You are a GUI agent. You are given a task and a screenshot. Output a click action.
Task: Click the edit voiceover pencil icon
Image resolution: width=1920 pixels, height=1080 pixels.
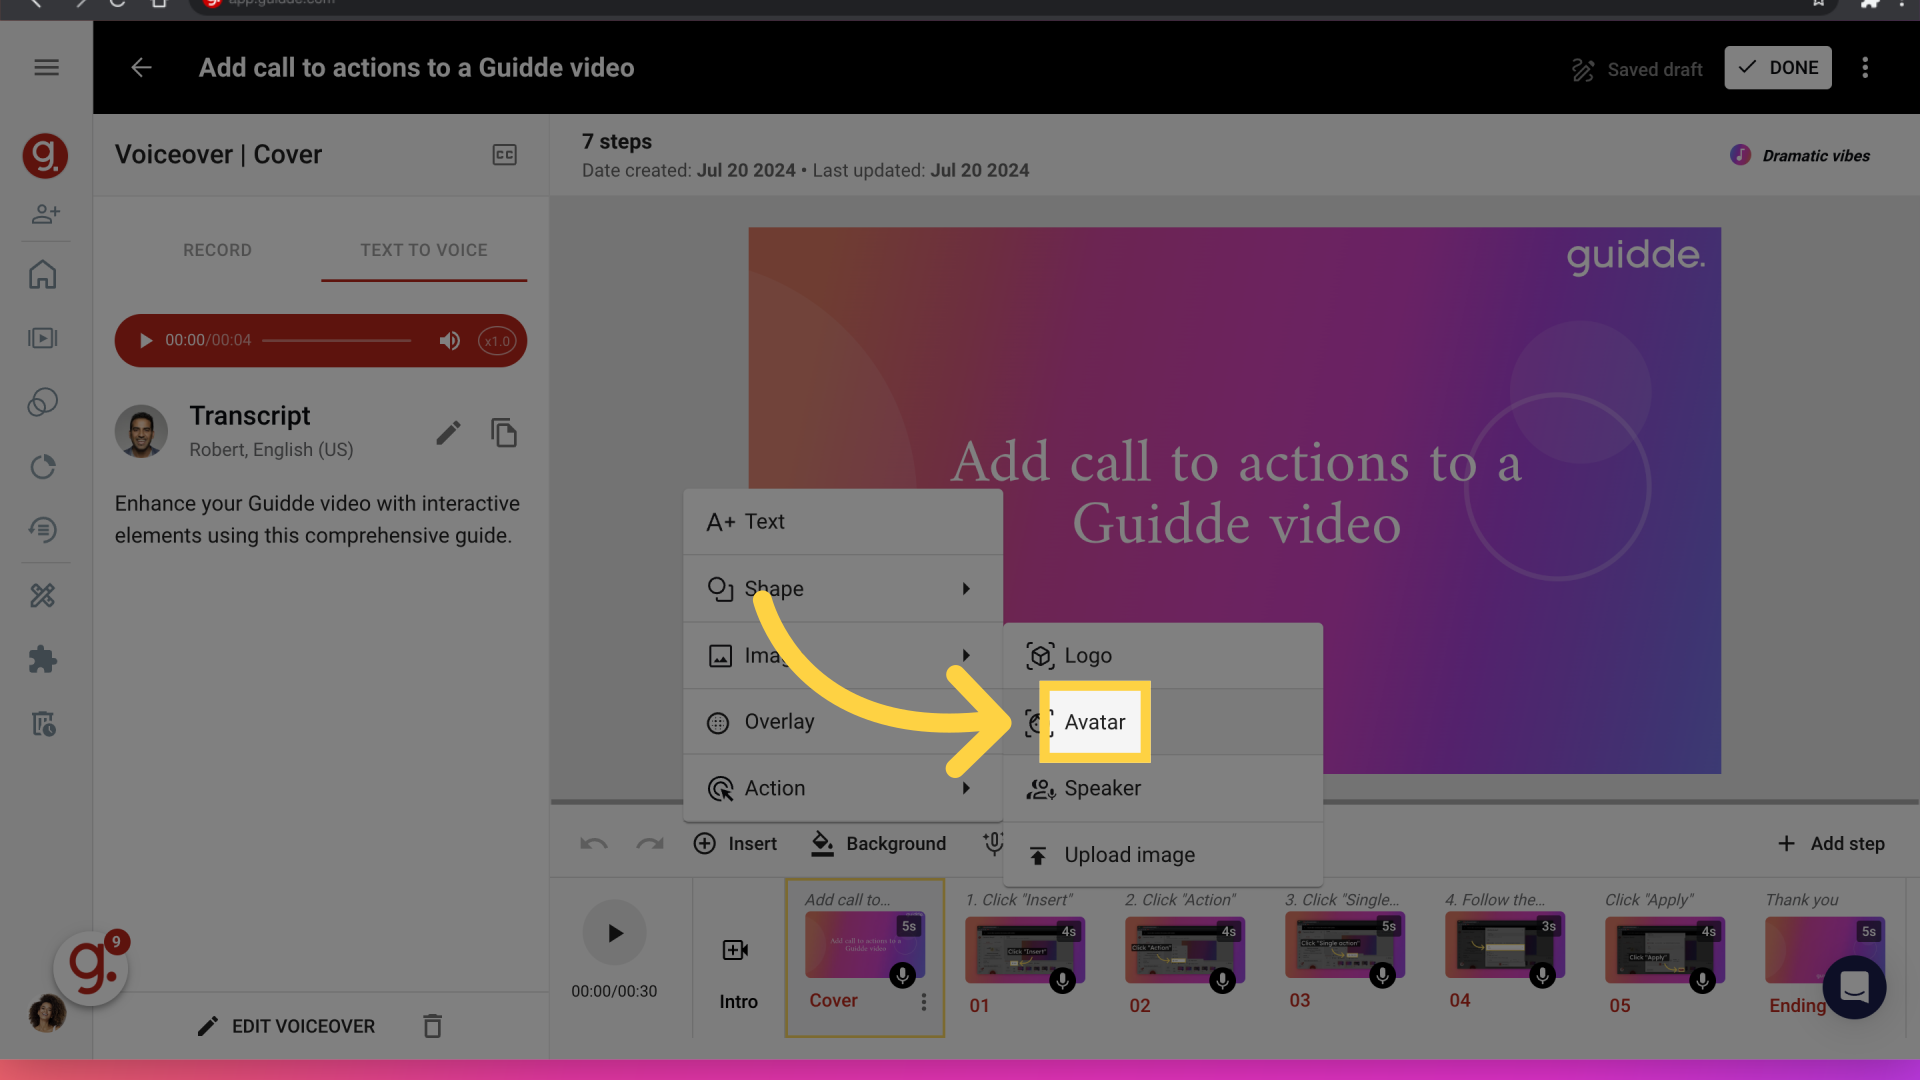208,1026
